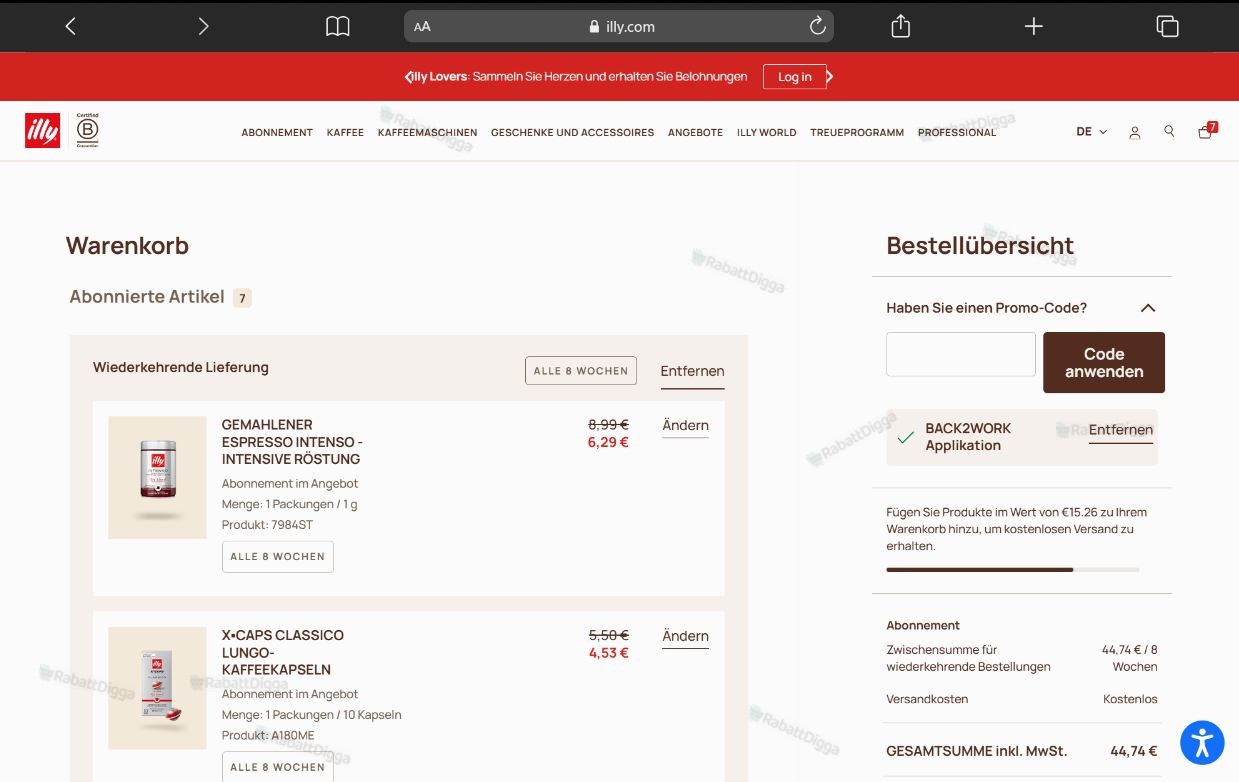1239x782 pixels.
Task: Click the free-shipping progress bar
Action: pyautogui.click(x=1012, y=569)
